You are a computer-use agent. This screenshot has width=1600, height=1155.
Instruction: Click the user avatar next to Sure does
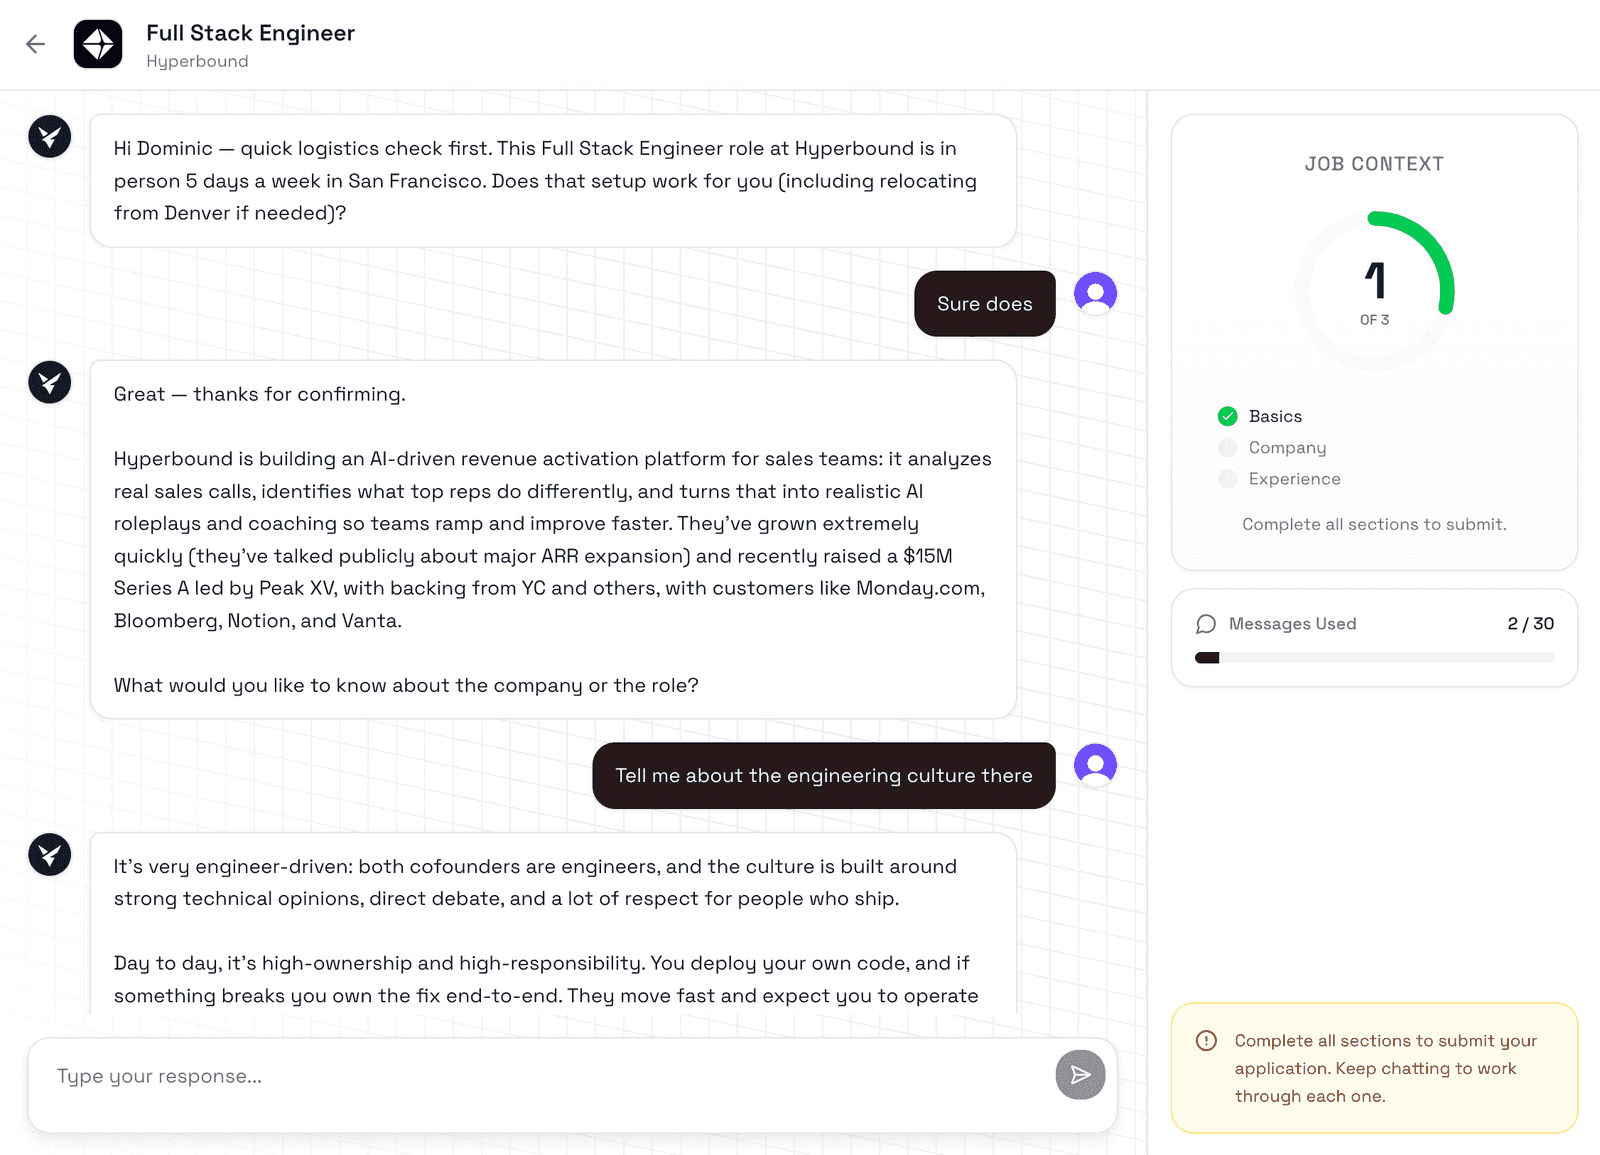pos(1095,293)
